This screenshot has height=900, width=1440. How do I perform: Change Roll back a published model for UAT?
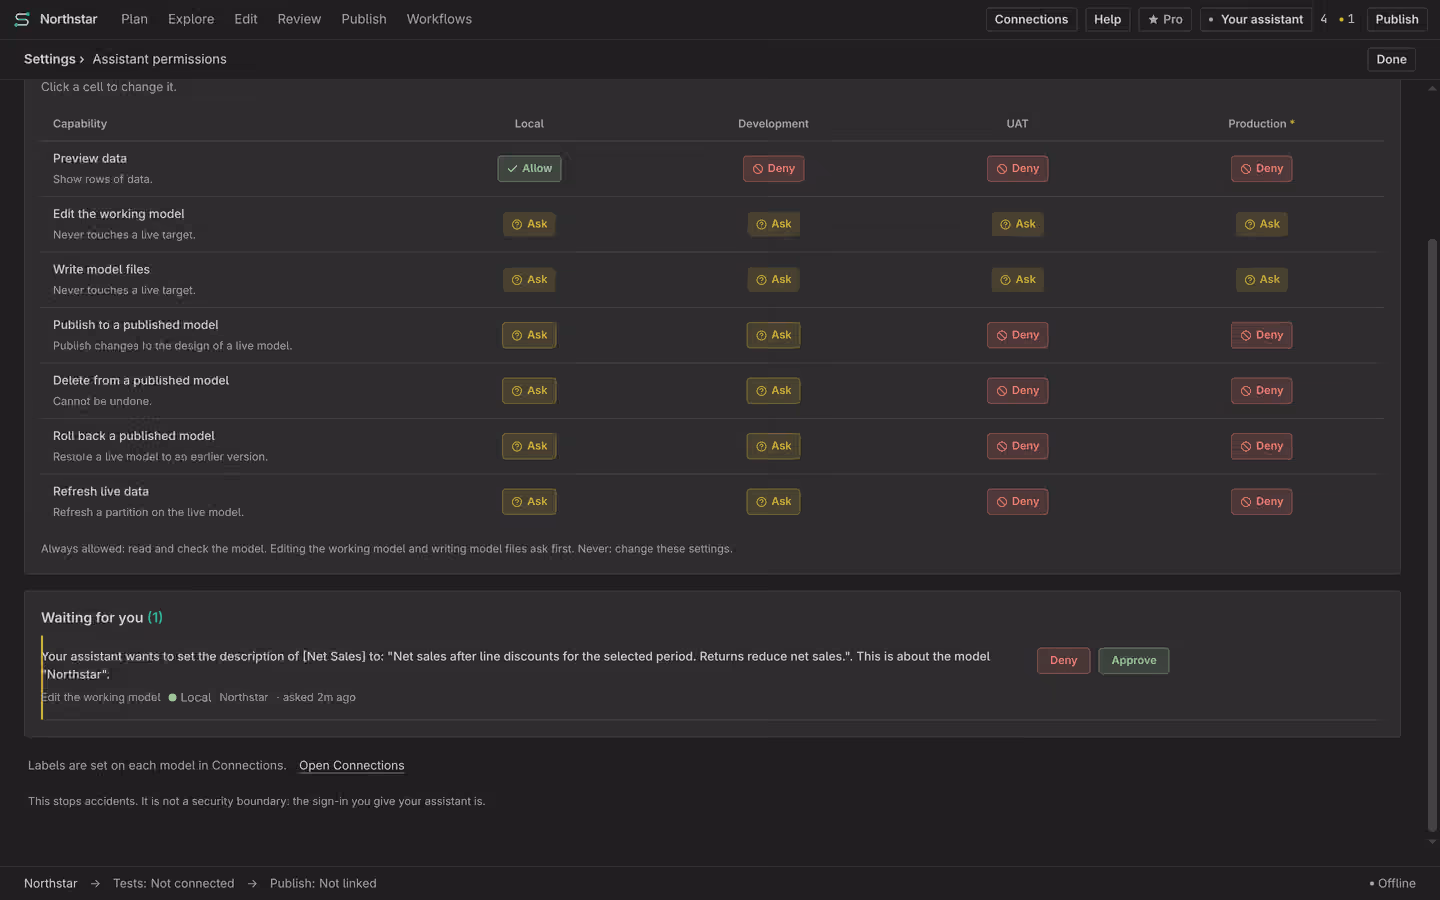pos(1017,446)
